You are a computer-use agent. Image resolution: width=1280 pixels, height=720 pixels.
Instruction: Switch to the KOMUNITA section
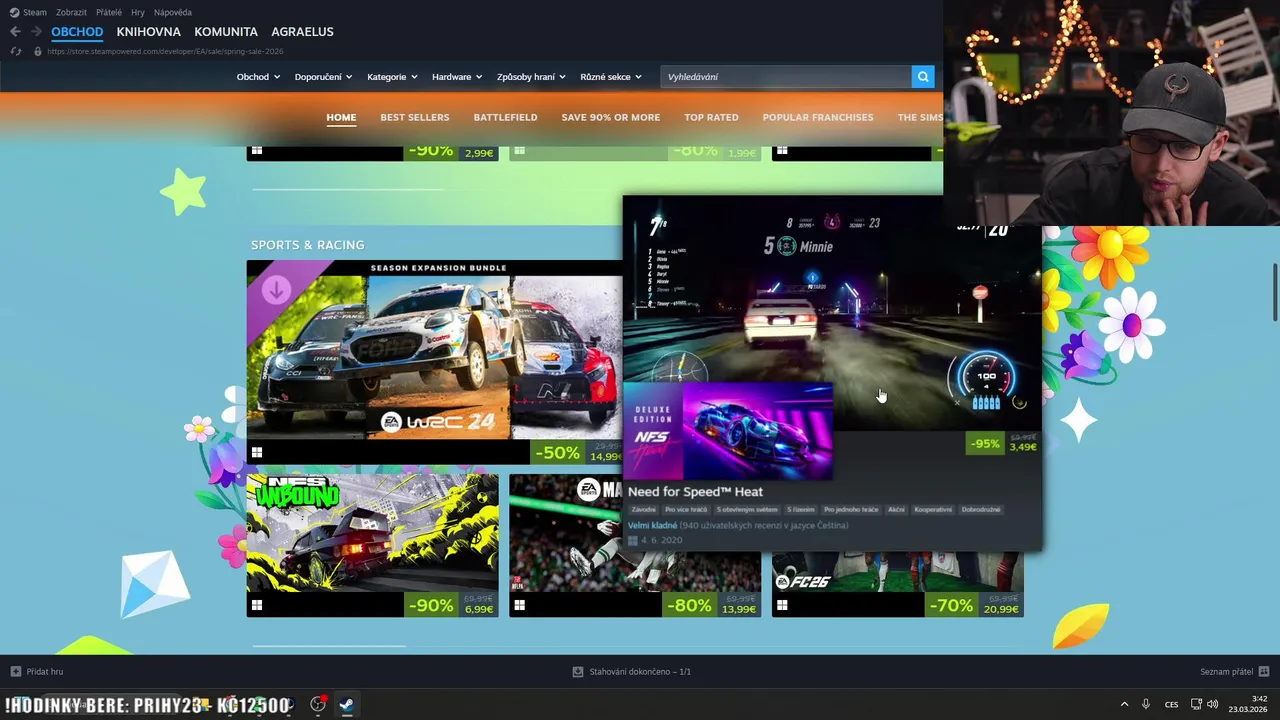tap(226, 32)
